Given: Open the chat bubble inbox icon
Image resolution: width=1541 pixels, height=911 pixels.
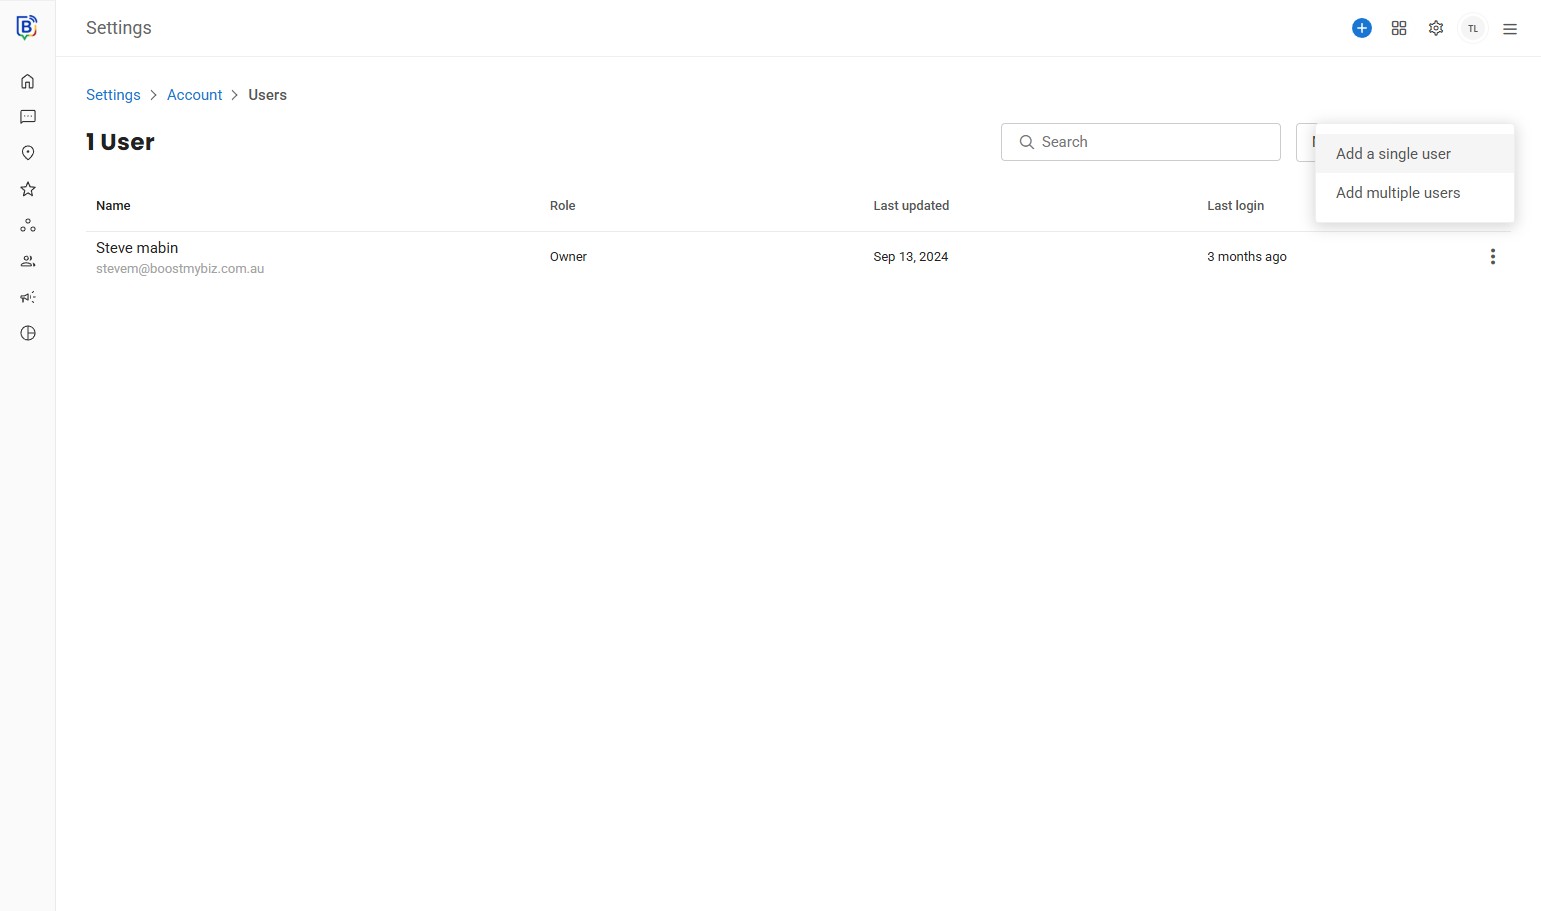Looking at the screenshot, I should pyautogui.click(x=28, y=118).
